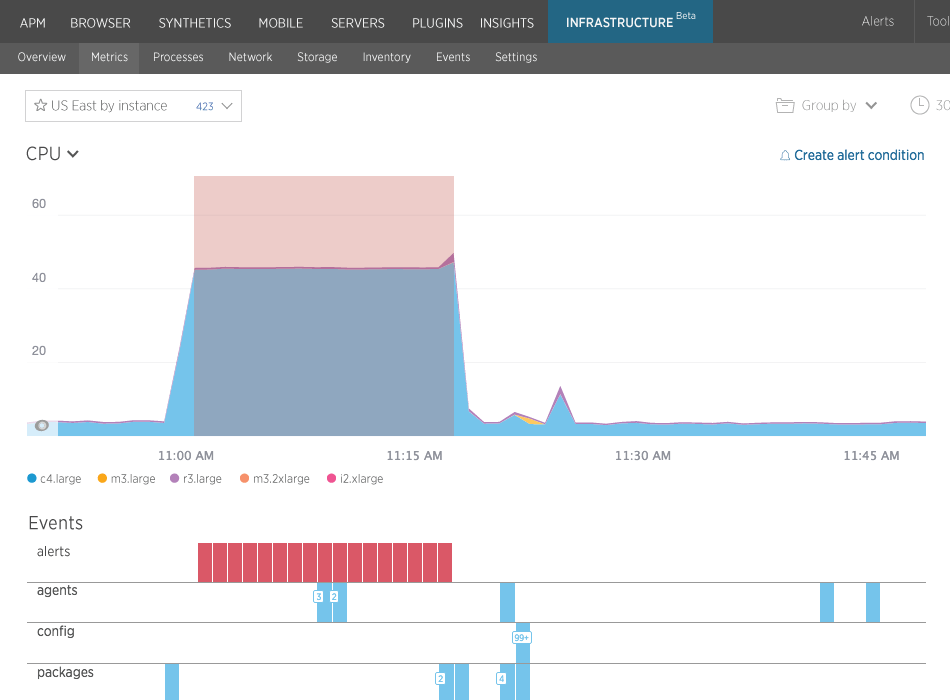Screen dimensions: 950x700
Task: Click the packages event badge labeled 4
Action: point(501,678)
